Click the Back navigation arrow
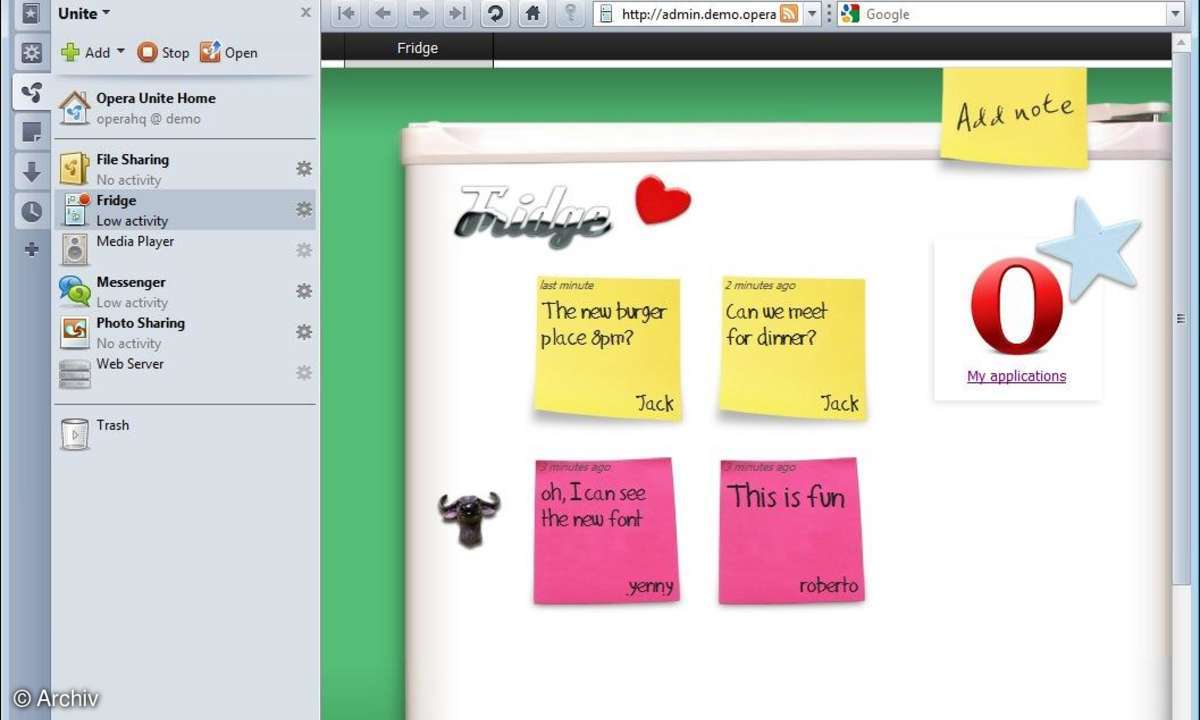Screen dimensions: 1200x720 click(383, 14)
